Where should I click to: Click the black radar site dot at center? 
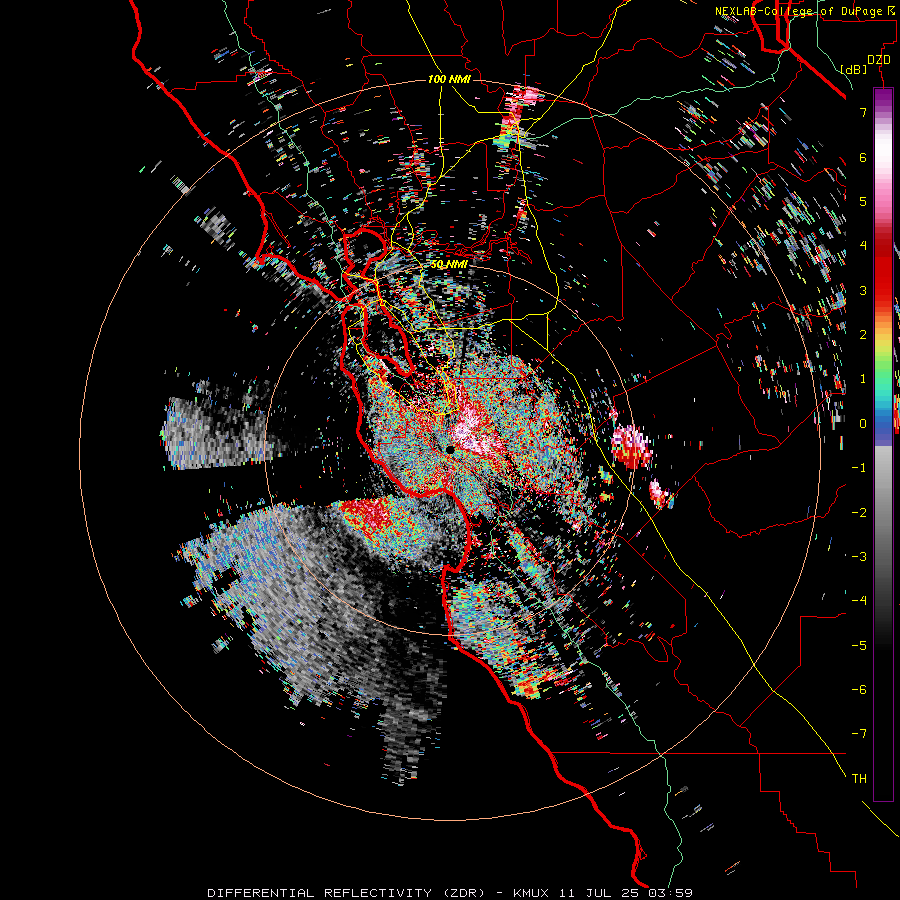[451, 449]
